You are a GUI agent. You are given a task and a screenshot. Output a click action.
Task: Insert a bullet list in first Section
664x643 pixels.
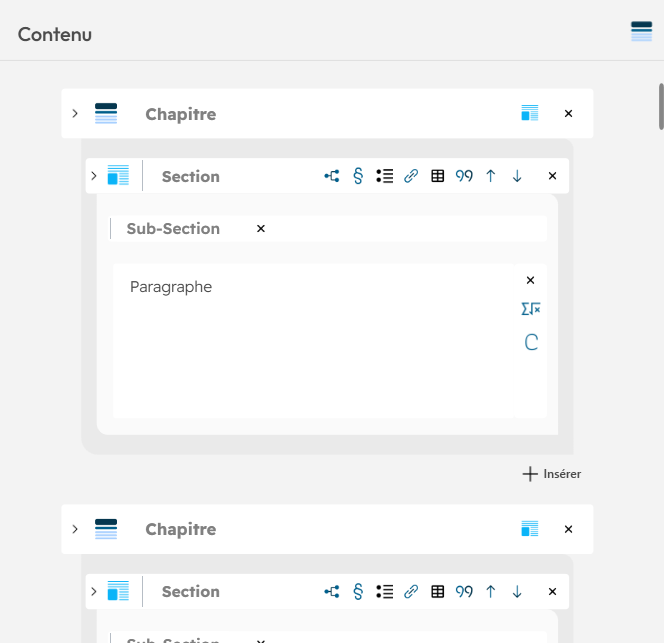click(x=385, y=176)
